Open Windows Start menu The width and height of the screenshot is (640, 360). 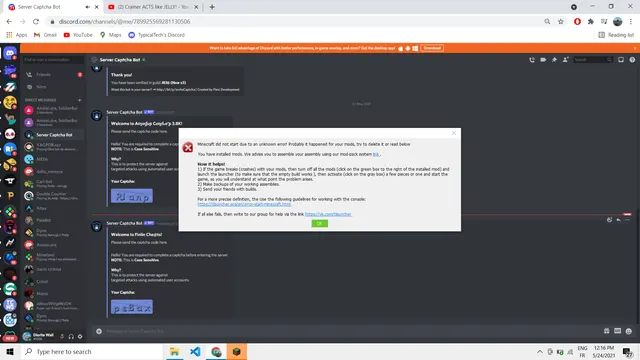tap(10, 351)
